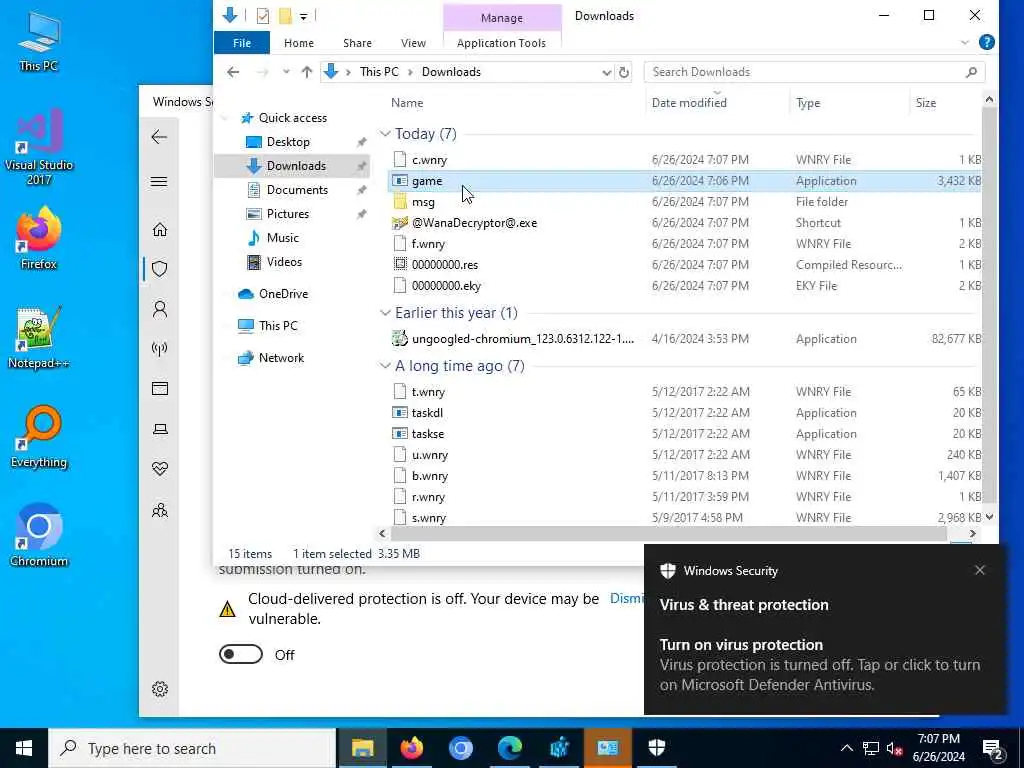This screenshot has height=768, width=1024.
Task: Select the @WanaDecryptor@.exe shortcut file
Action: 474,223
